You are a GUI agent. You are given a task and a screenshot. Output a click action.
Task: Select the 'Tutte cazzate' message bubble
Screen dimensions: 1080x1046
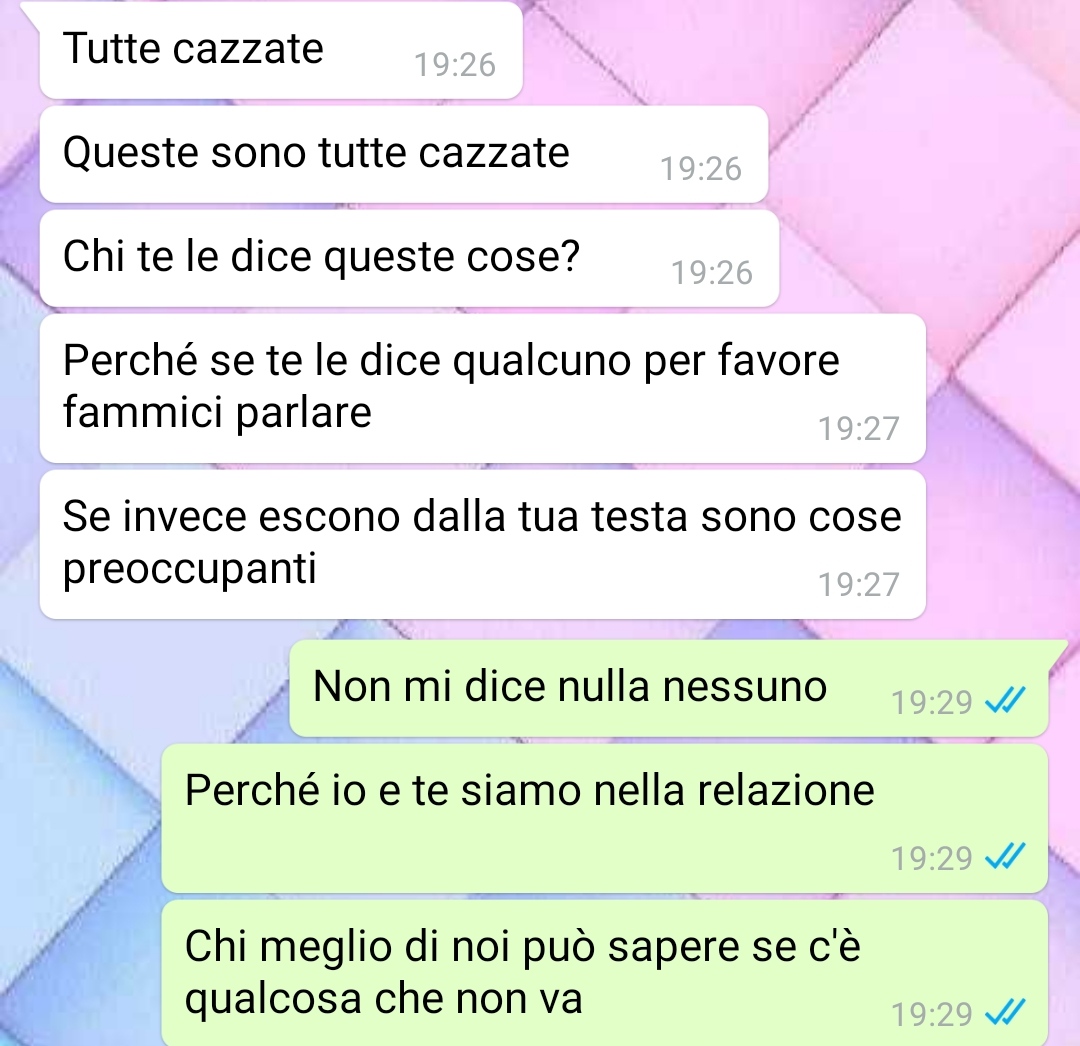(281, 51)
